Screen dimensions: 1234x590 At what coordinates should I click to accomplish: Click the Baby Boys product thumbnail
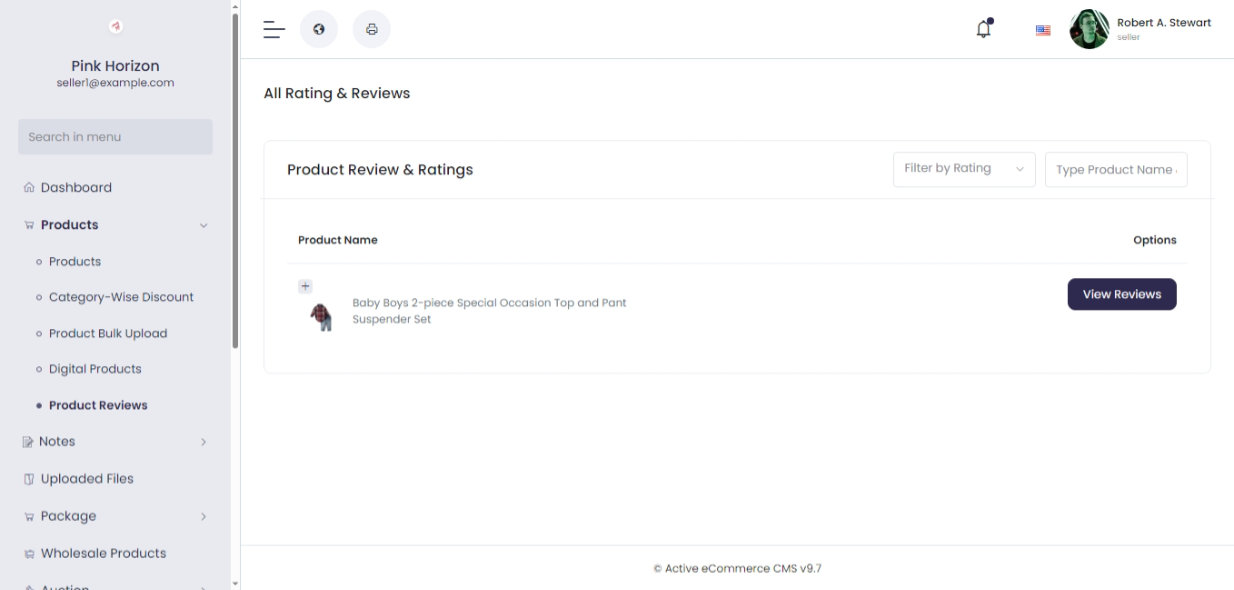[x=322, y=318]
